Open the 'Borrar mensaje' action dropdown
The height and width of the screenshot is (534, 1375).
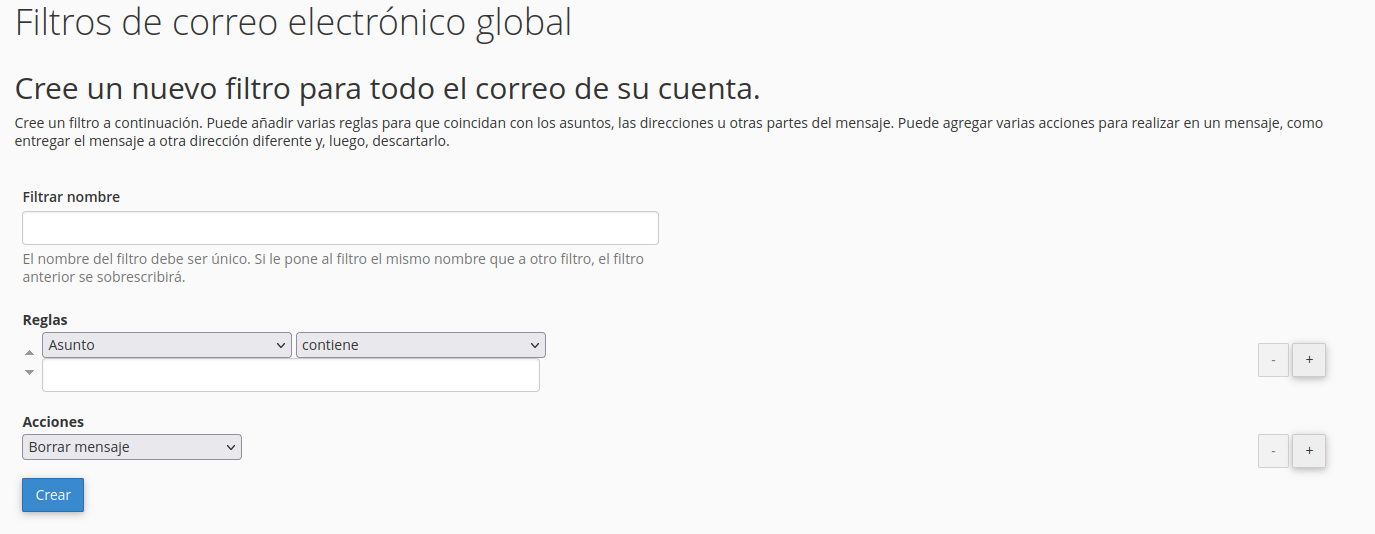point(131,447)
